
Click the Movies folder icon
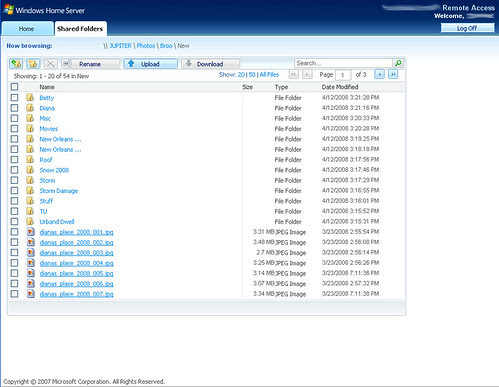[x=30, y=128]
